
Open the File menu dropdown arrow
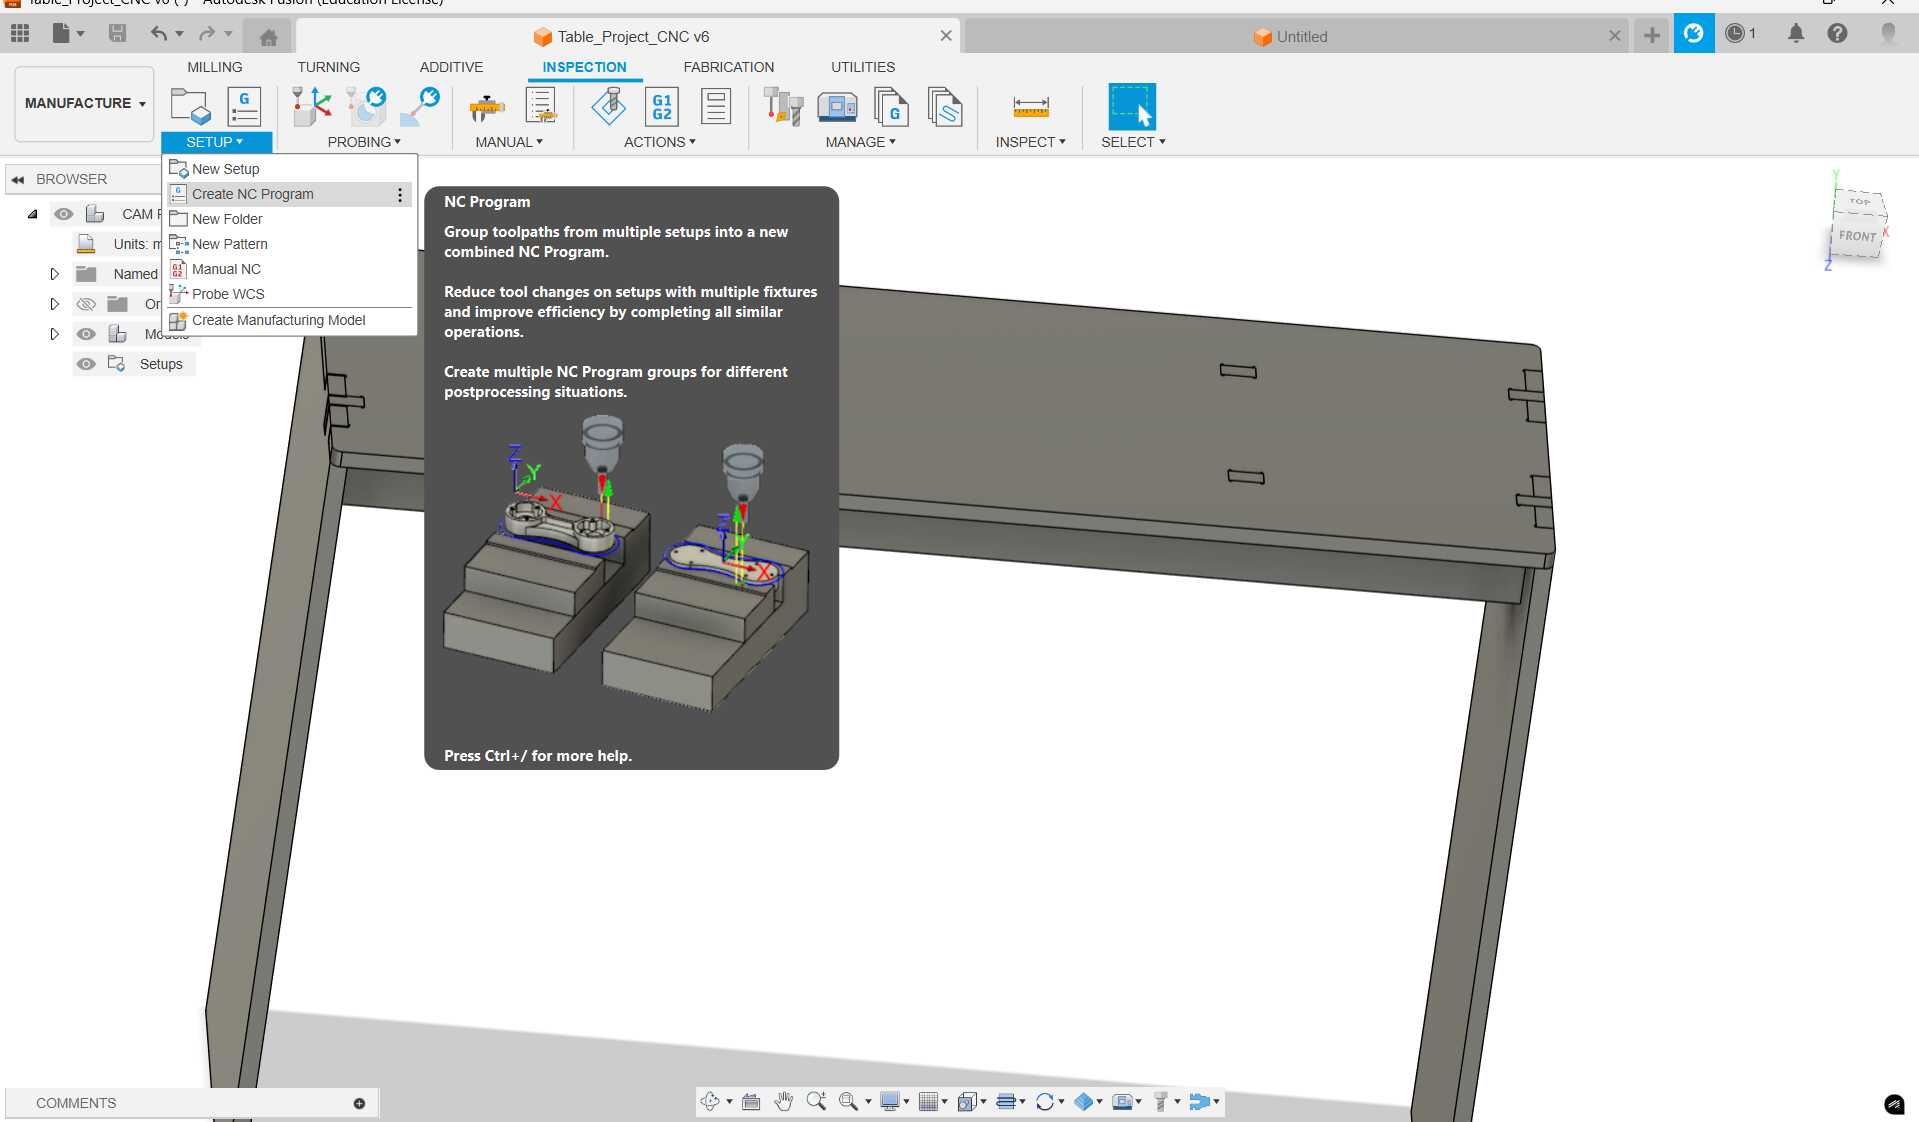81,34
